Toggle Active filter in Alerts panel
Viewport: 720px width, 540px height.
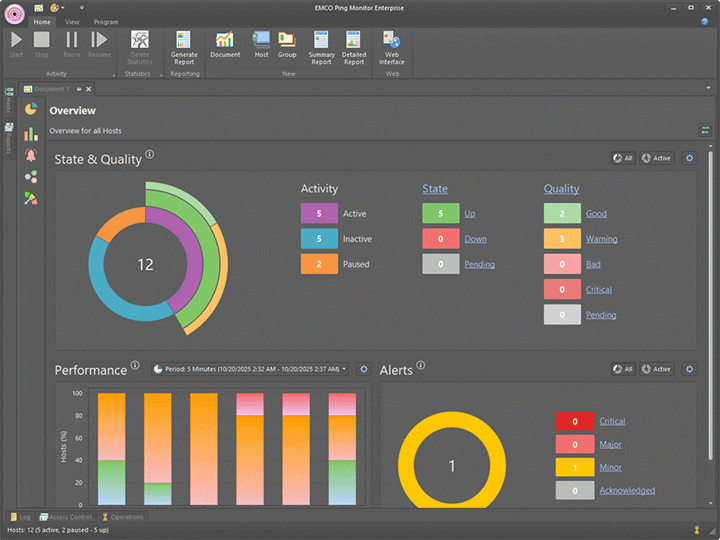[x=657, y=369]
